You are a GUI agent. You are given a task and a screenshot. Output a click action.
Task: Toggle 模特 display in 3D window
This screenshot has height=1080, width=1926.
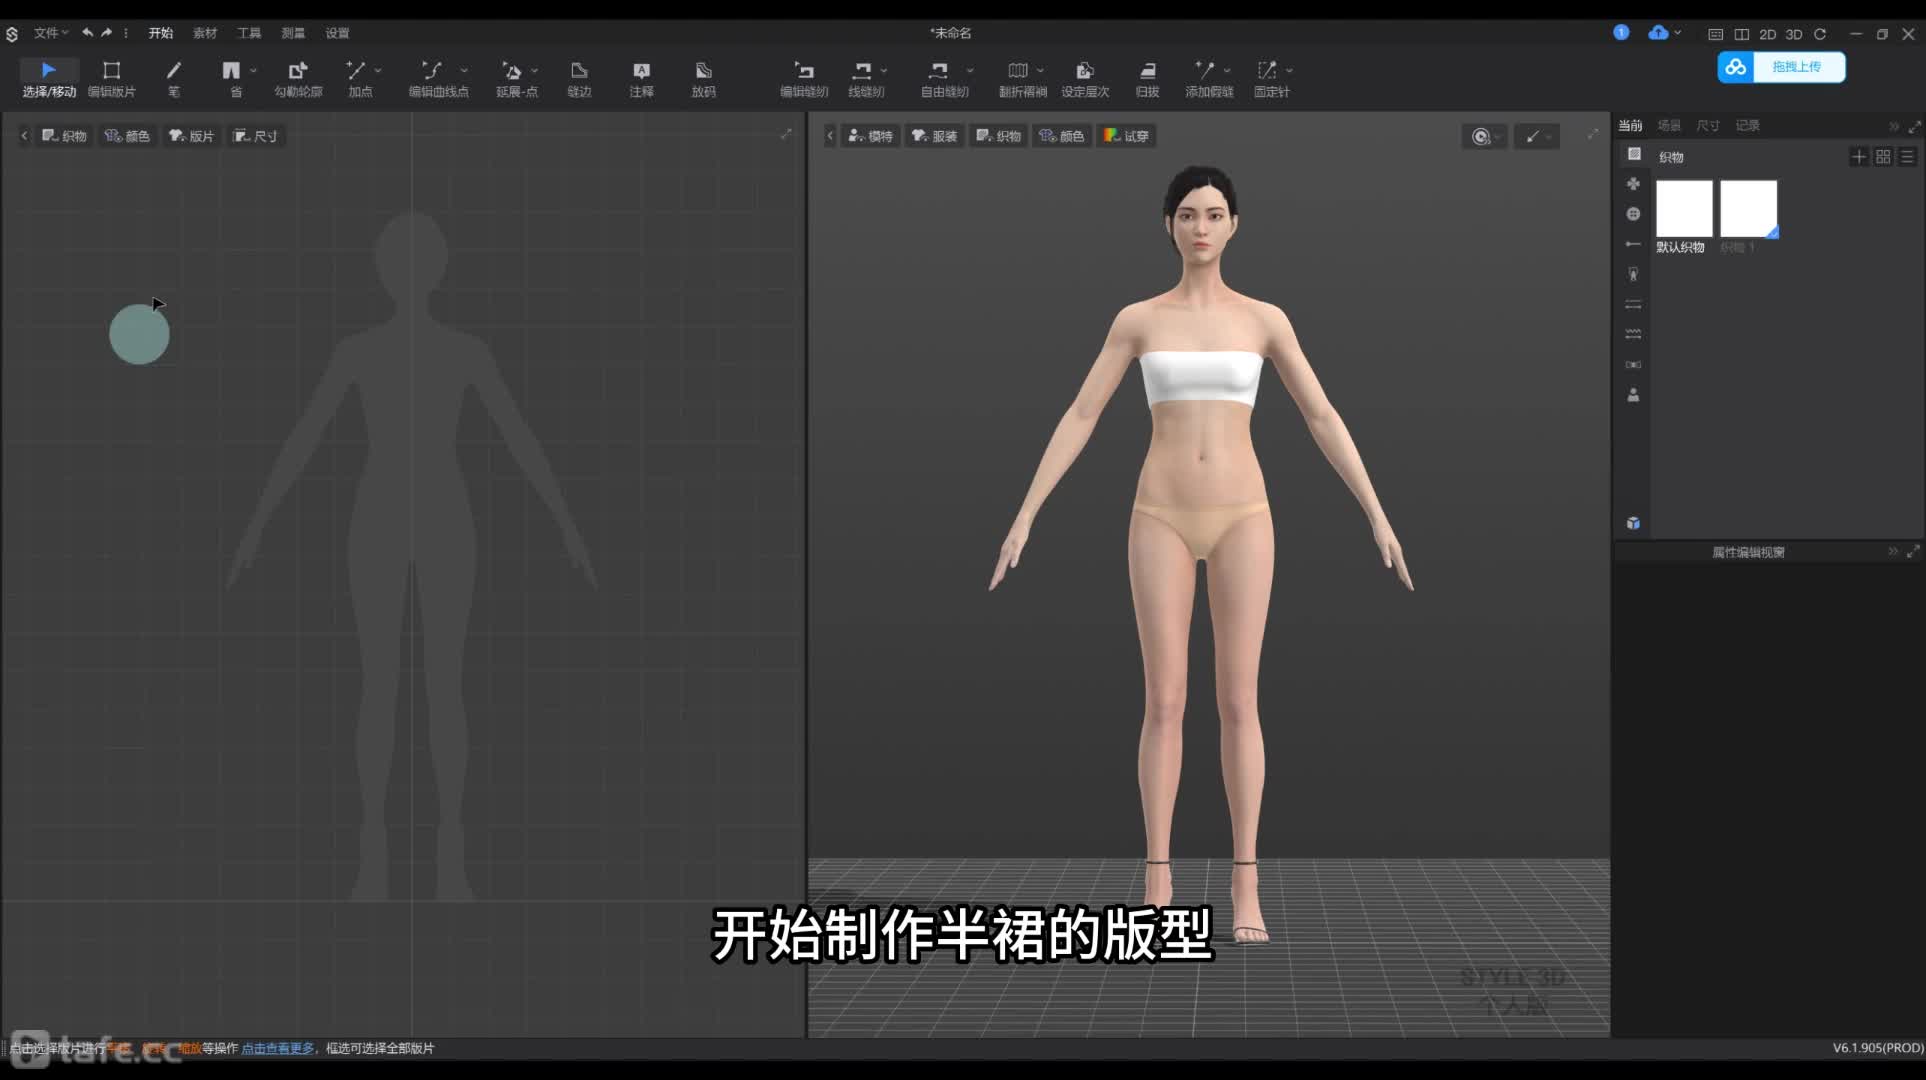click(x=870, y=136)
